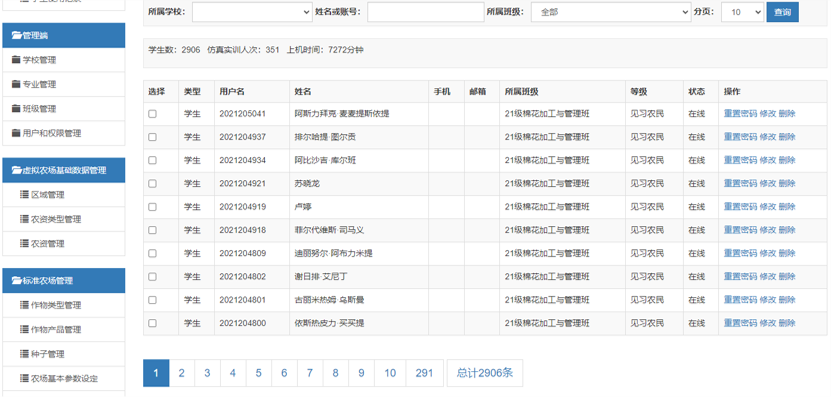Click list icon beside 农资管理
The height and width of the screenshot is (397, 831).
[x=24, y=243]
